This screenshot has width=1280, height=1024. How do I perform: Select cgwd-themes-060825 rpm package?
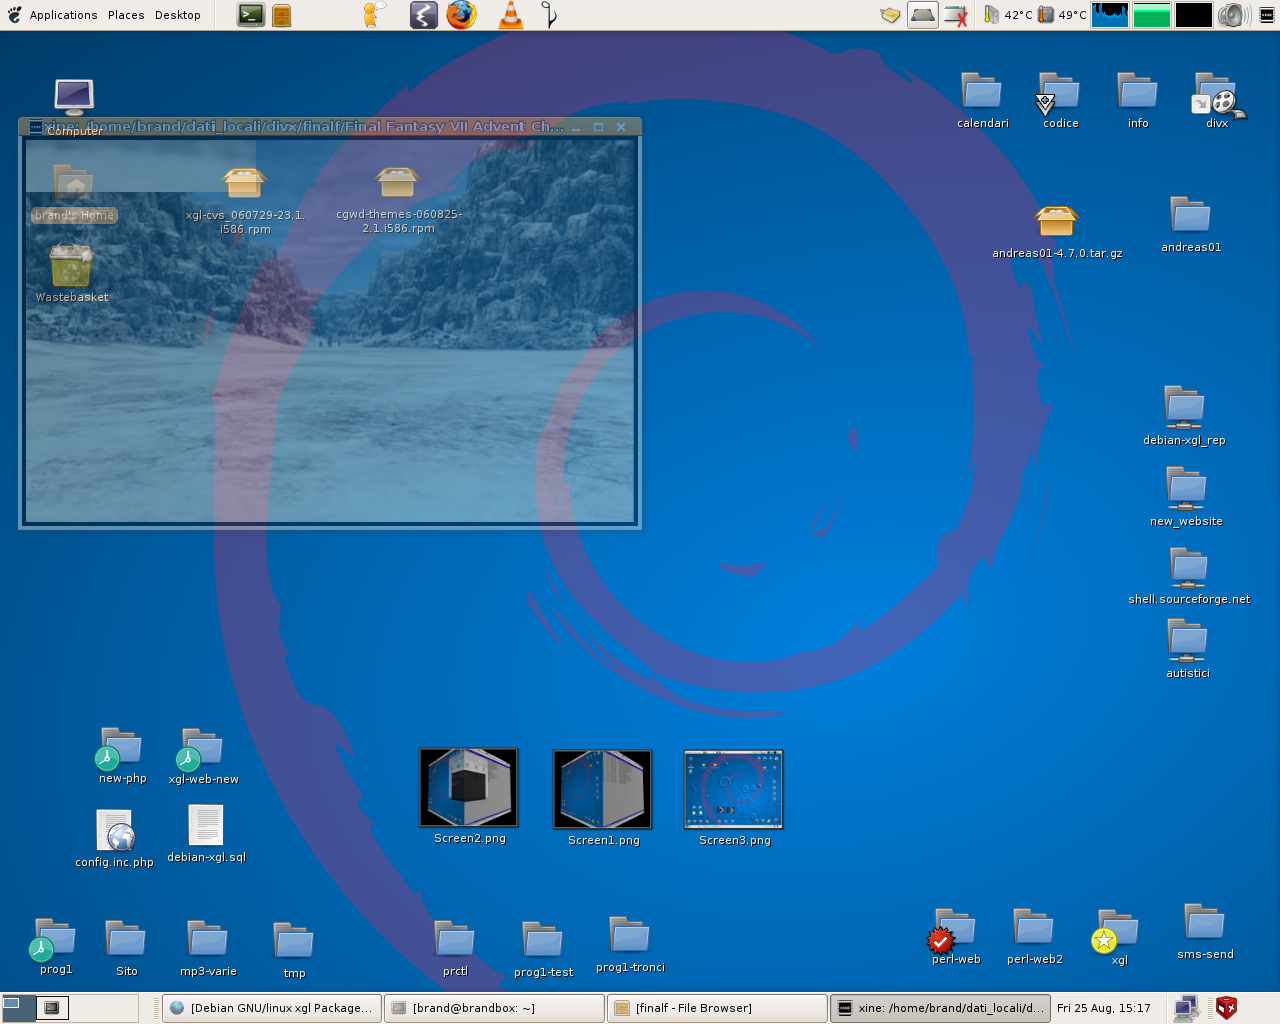pos(398,200)
